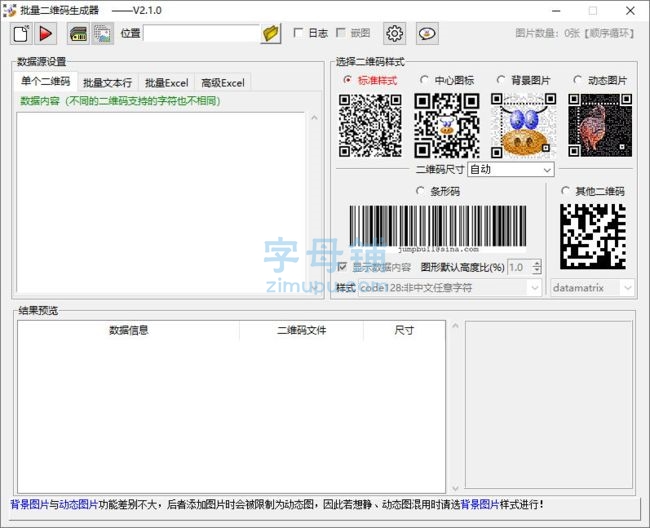This screenshot has height=528, width=650.
Task: Click the barcode sample image
Action: pos(438,229)
